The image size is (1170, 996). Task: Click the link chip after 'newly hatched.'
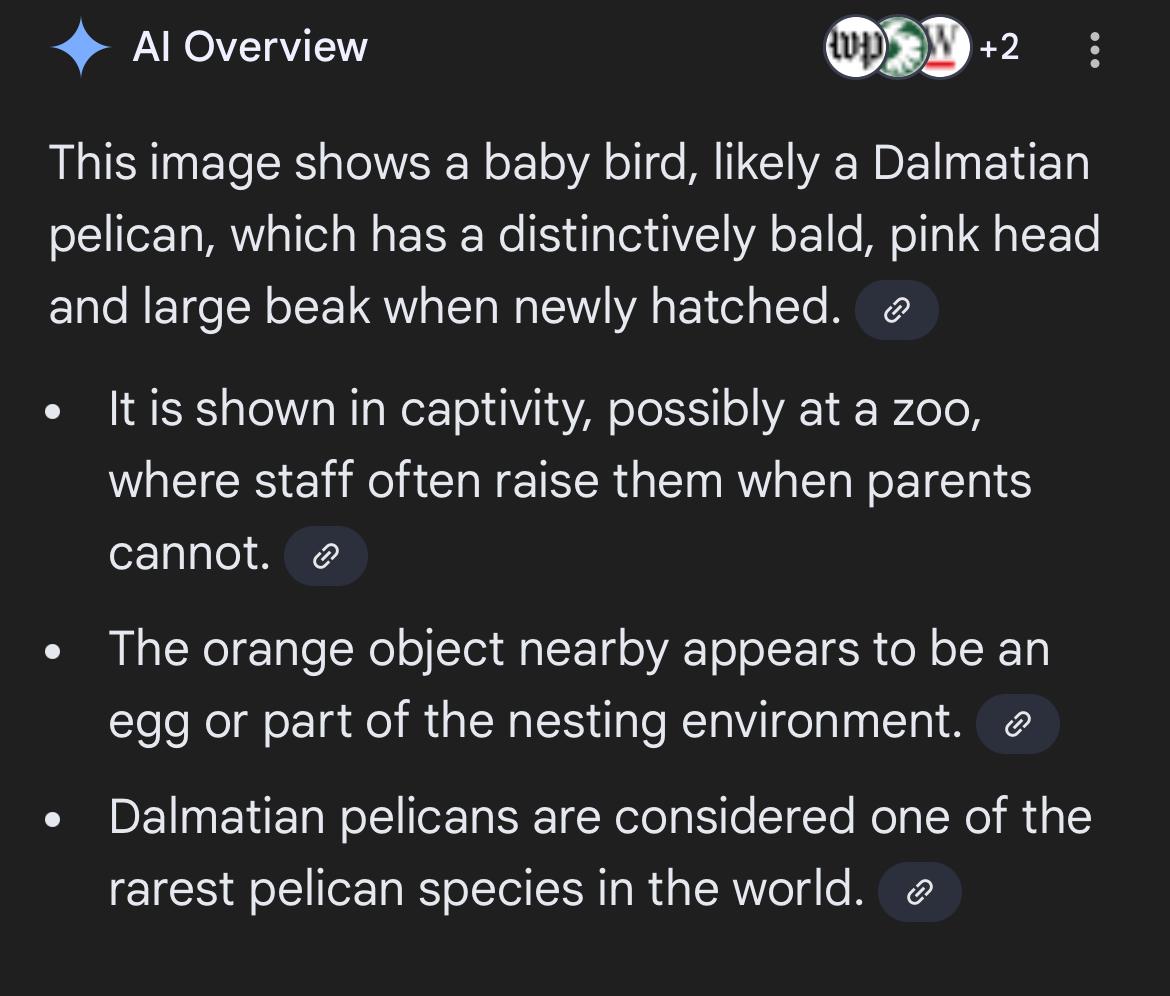pos(897,311)
